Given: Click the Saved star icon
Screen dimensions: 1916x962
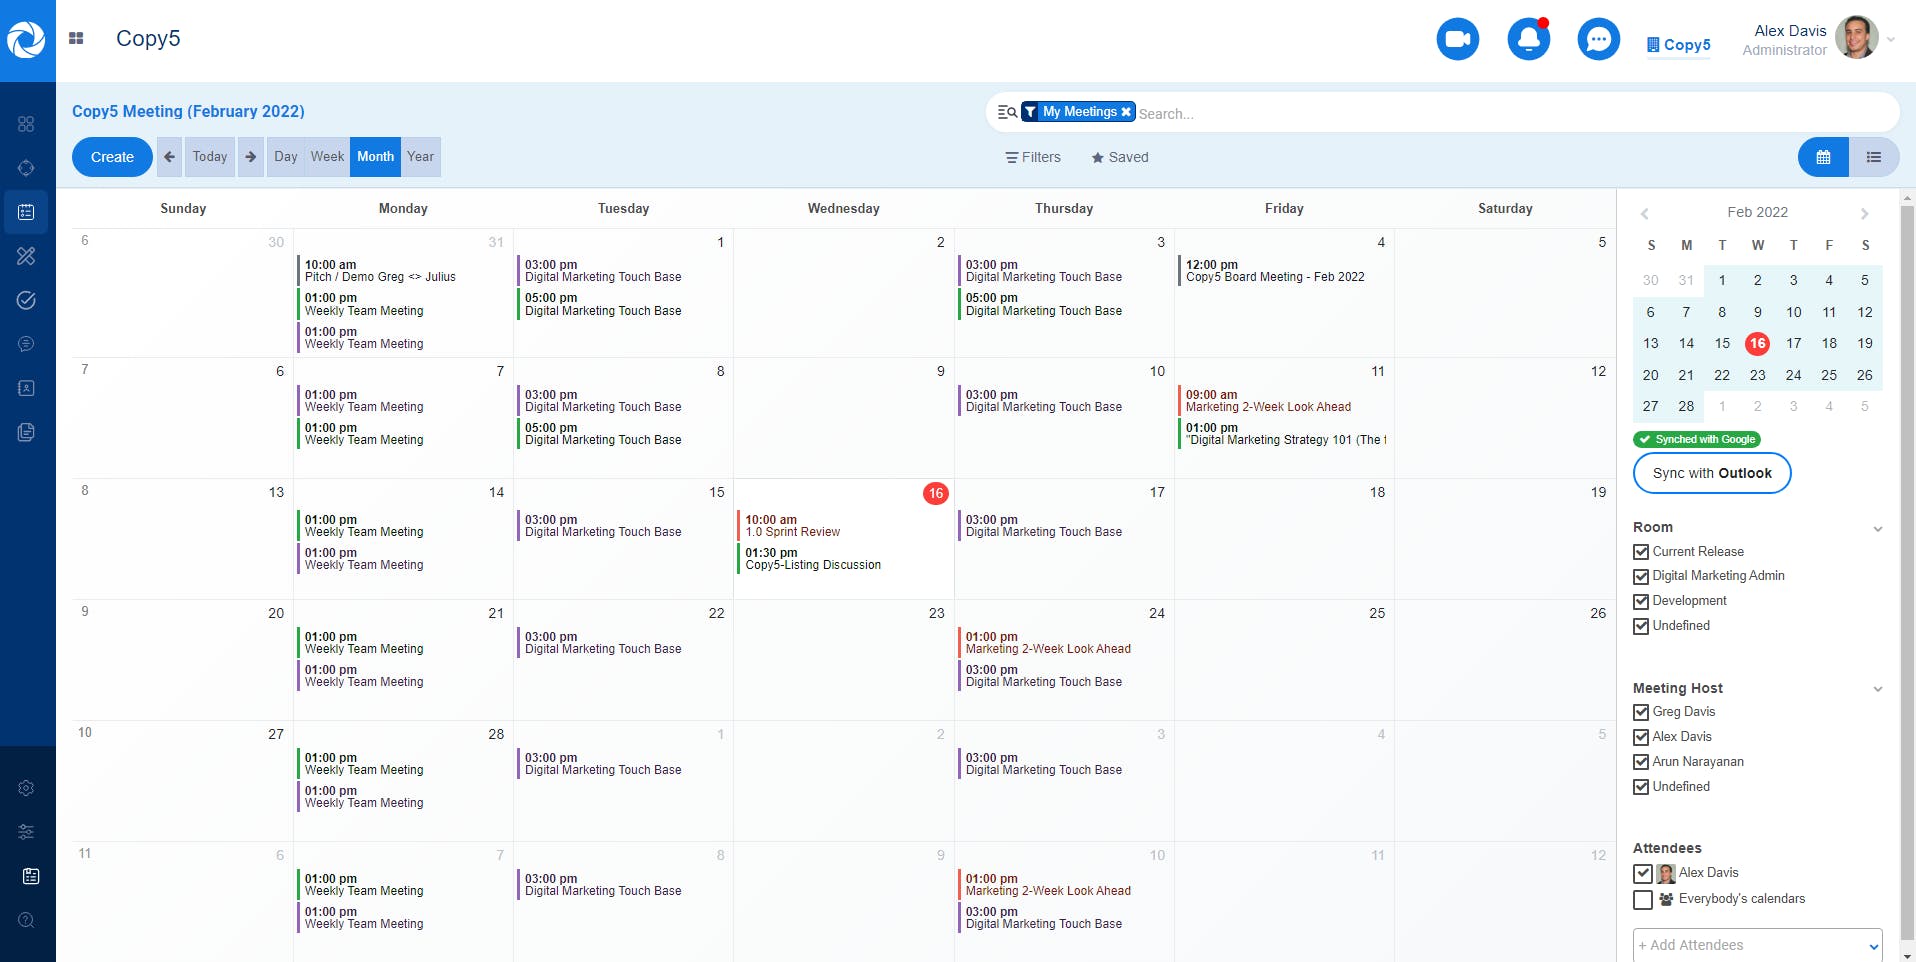Looking at the screenshot, I should [x=1097, y=158].
